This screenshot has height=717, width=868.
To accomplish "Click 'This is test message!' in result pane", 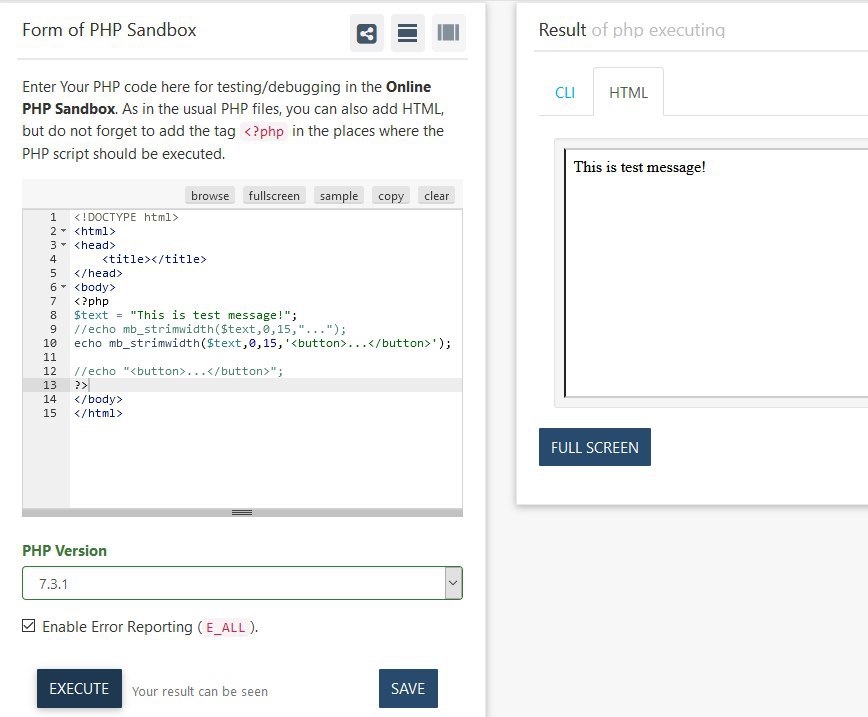I will point(639,167).
